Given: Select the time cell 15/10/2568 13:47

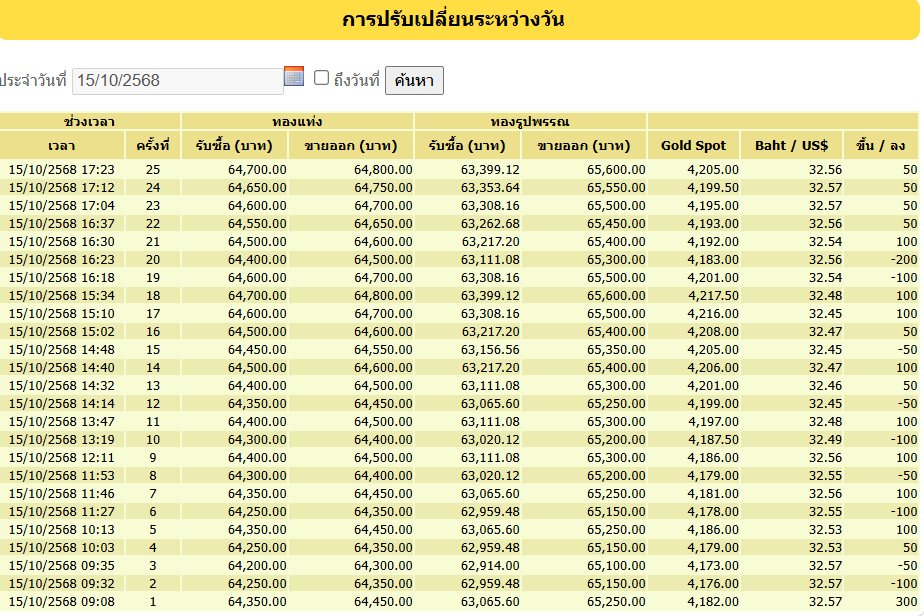Looking at the screenshot, I should (x=62, y=421).
